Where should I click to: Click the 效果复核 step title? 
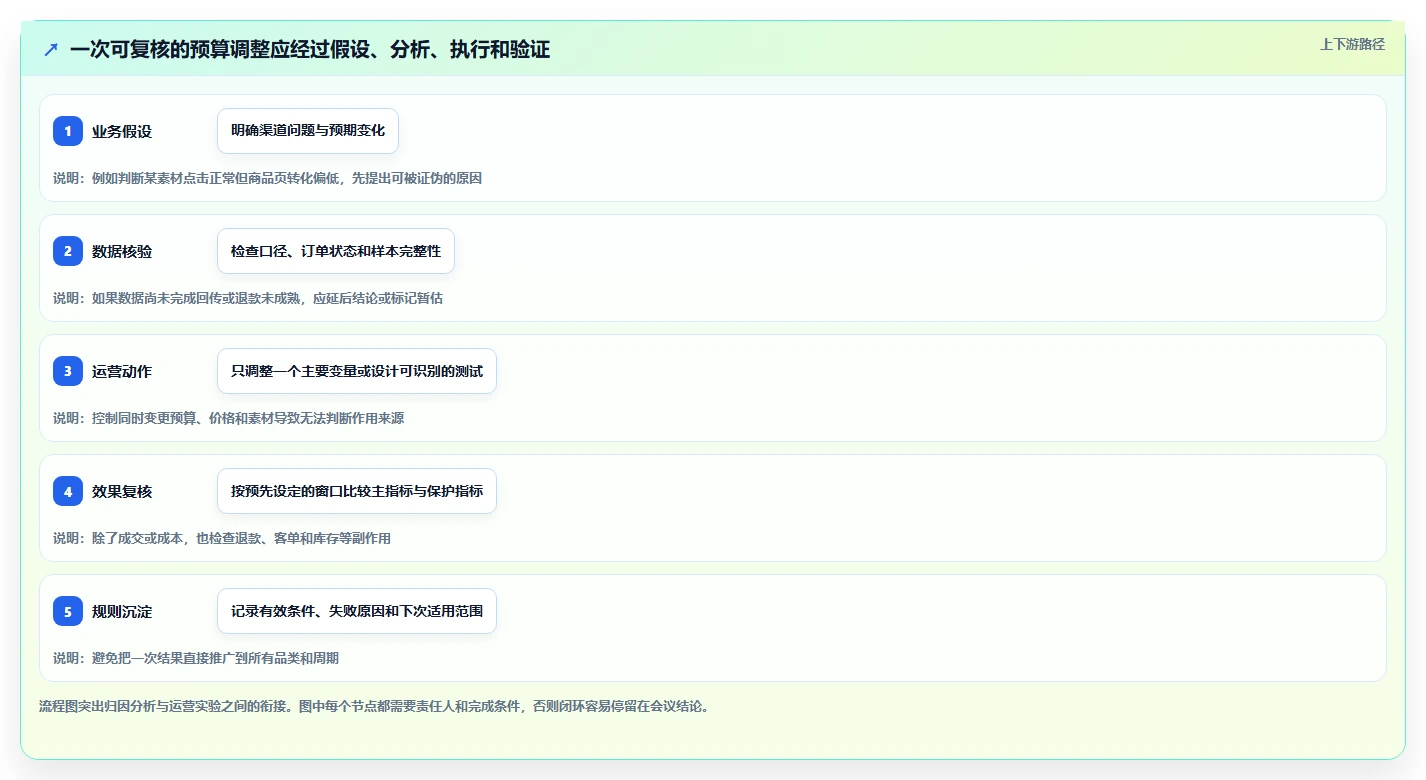tap(122, 491)
